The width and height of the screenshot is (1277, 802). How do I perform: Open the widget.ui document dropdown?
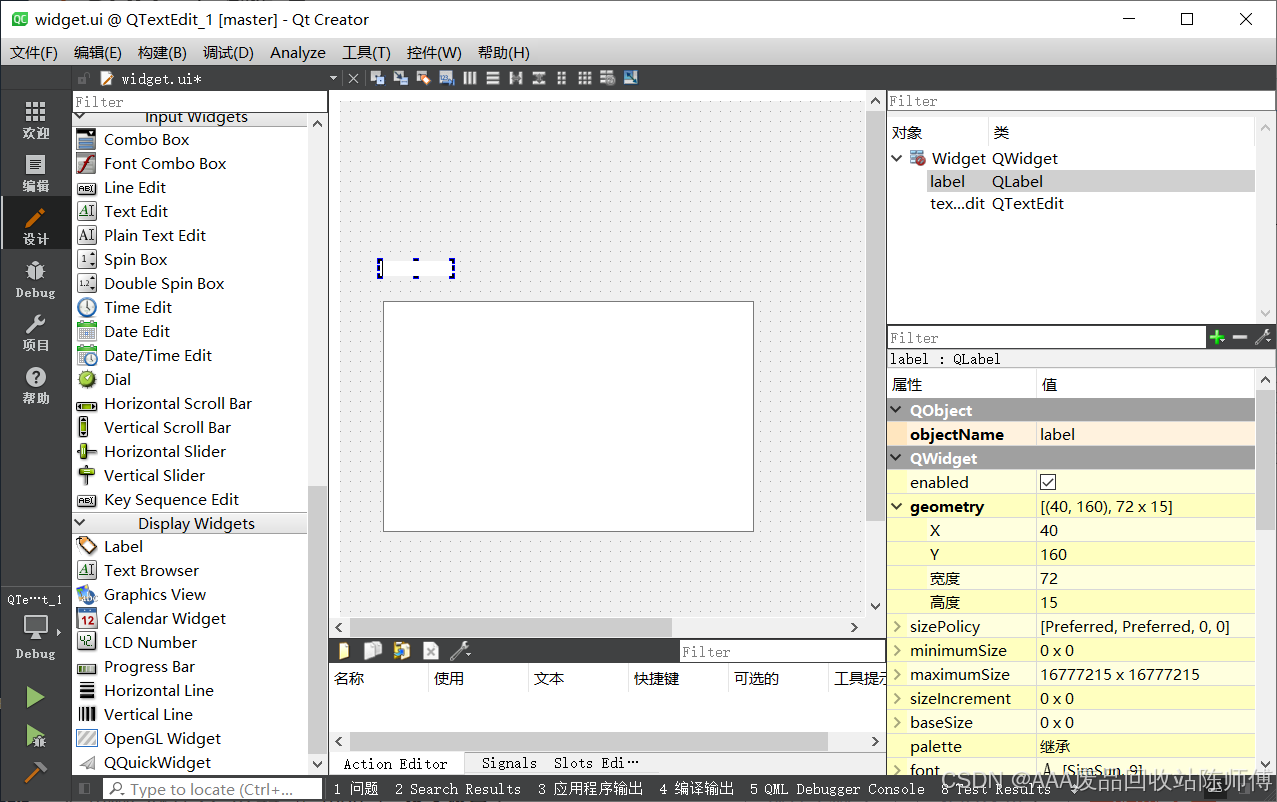click(x=333, y=78)
